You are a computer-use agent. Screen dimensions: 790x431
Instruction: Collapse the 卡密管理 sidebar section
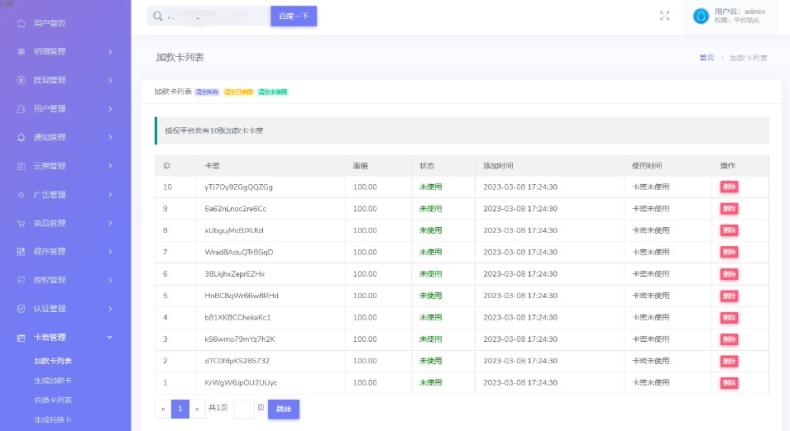click(110, 338)
